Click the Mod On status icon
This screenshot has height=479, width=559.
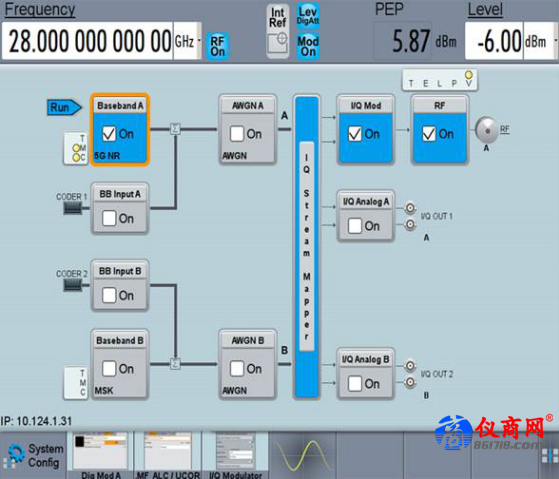(308, 46)
